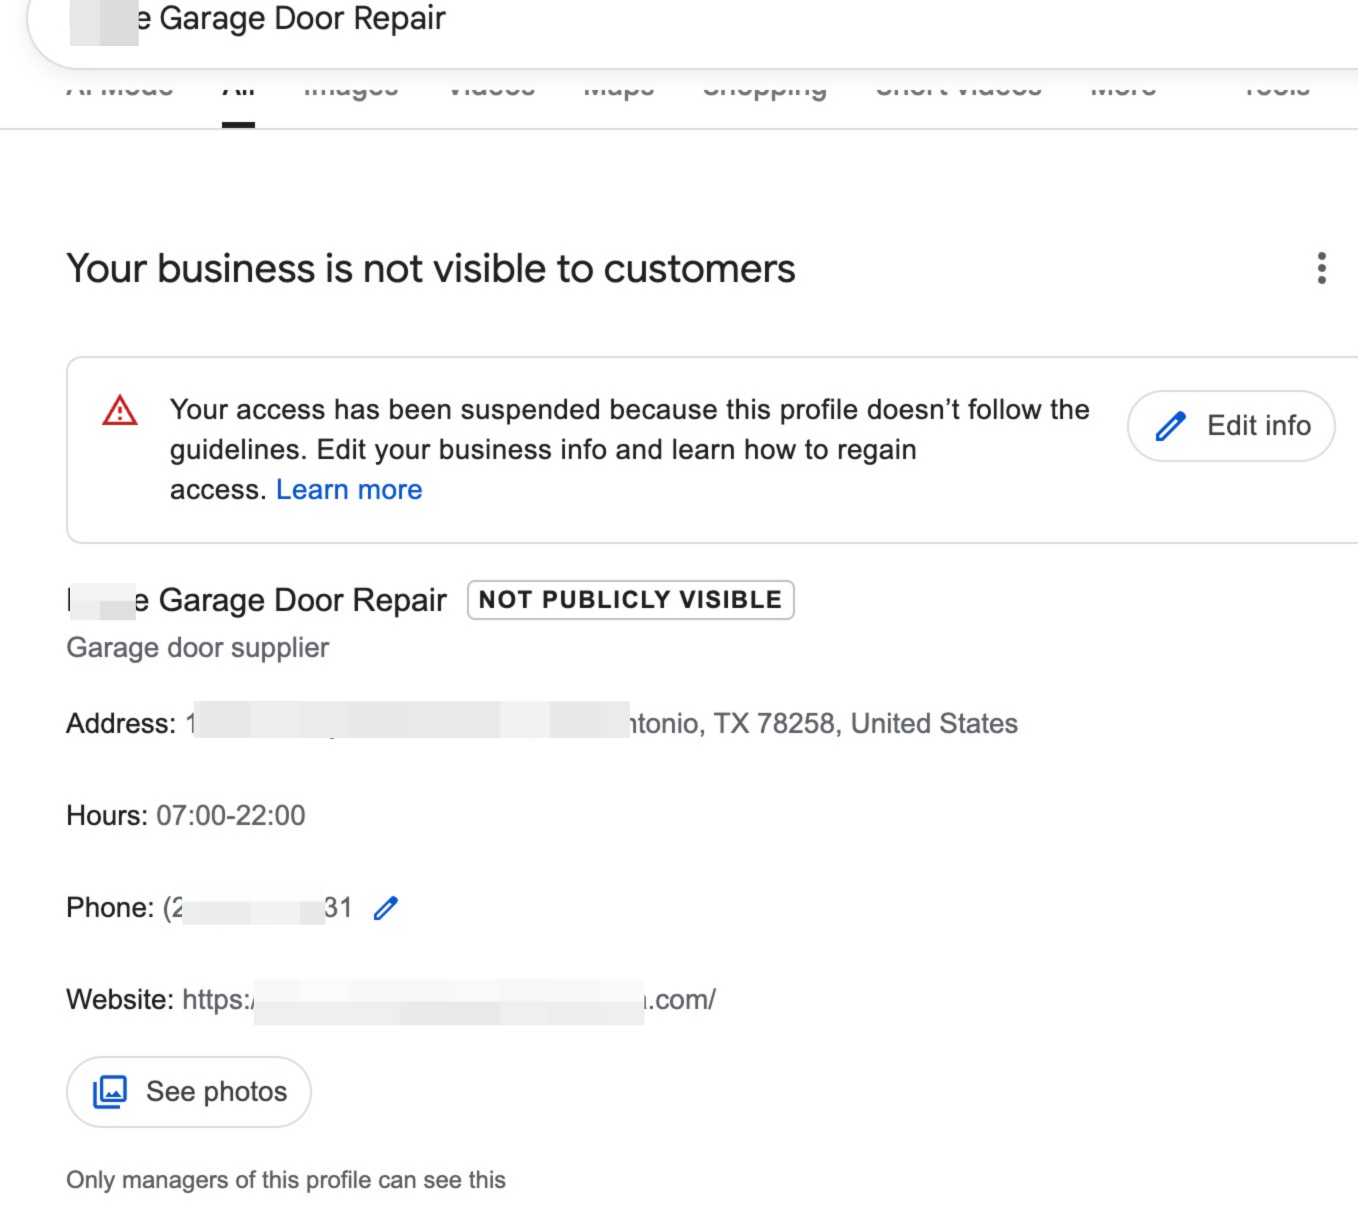Click the website URL ending in .com
This screenshot has width=1358, height=1212.
click(448, 1000)
